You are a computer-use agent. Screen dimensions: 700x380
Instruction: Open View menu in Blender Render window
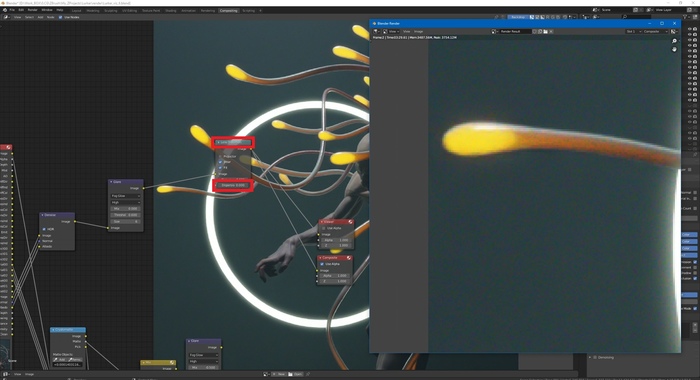pyautogui.click(x=406, y=31)
